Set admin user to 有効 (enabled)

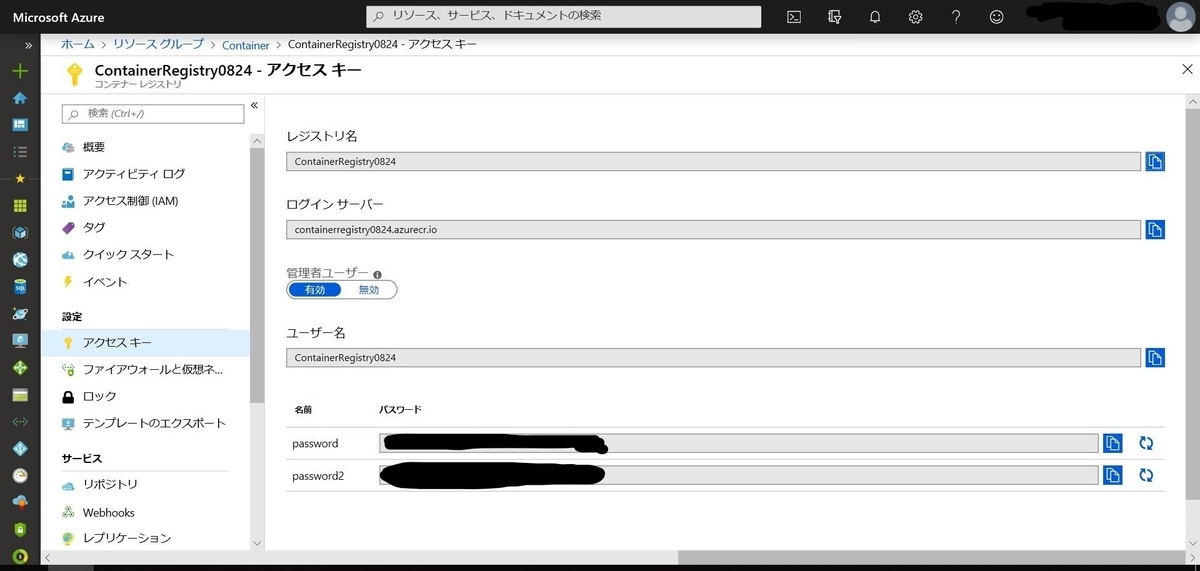click(x=315, y=290)
